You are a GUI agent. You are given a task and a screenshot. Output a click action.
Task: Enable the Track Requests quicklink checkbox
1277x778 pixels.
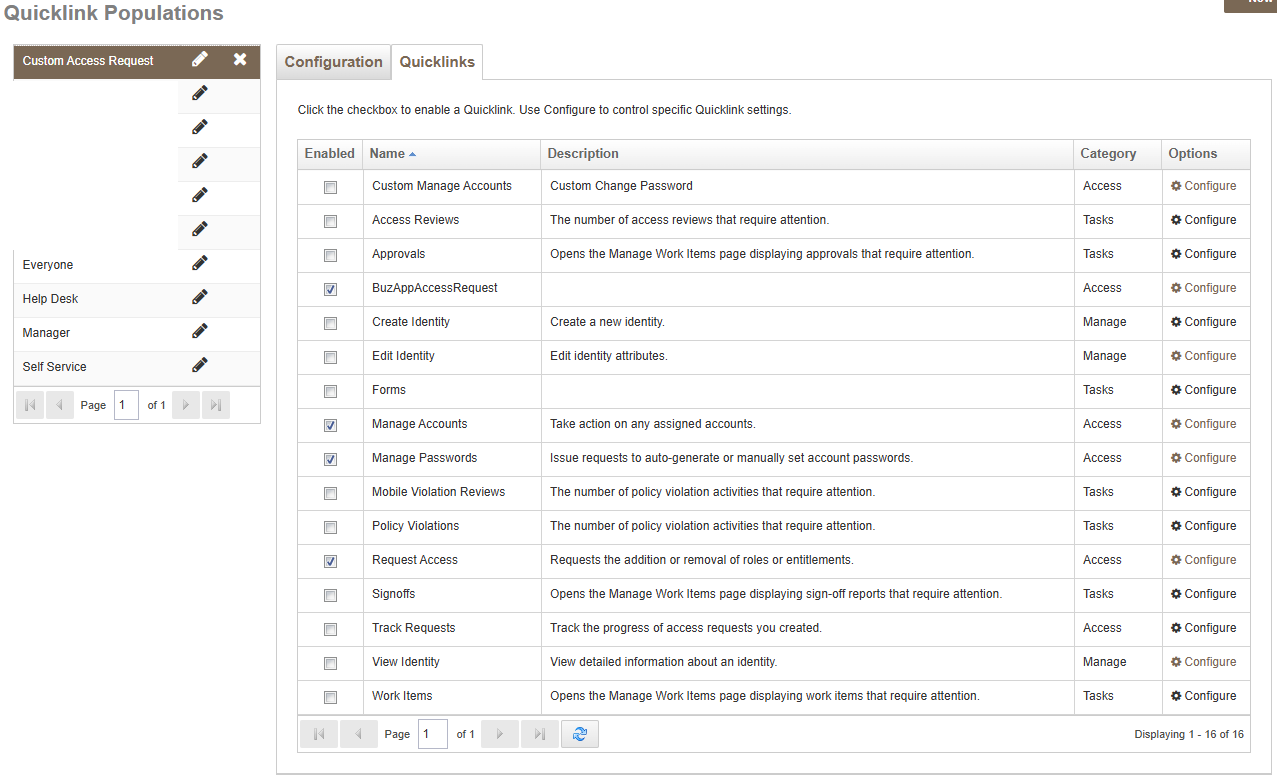coord(330,629)
